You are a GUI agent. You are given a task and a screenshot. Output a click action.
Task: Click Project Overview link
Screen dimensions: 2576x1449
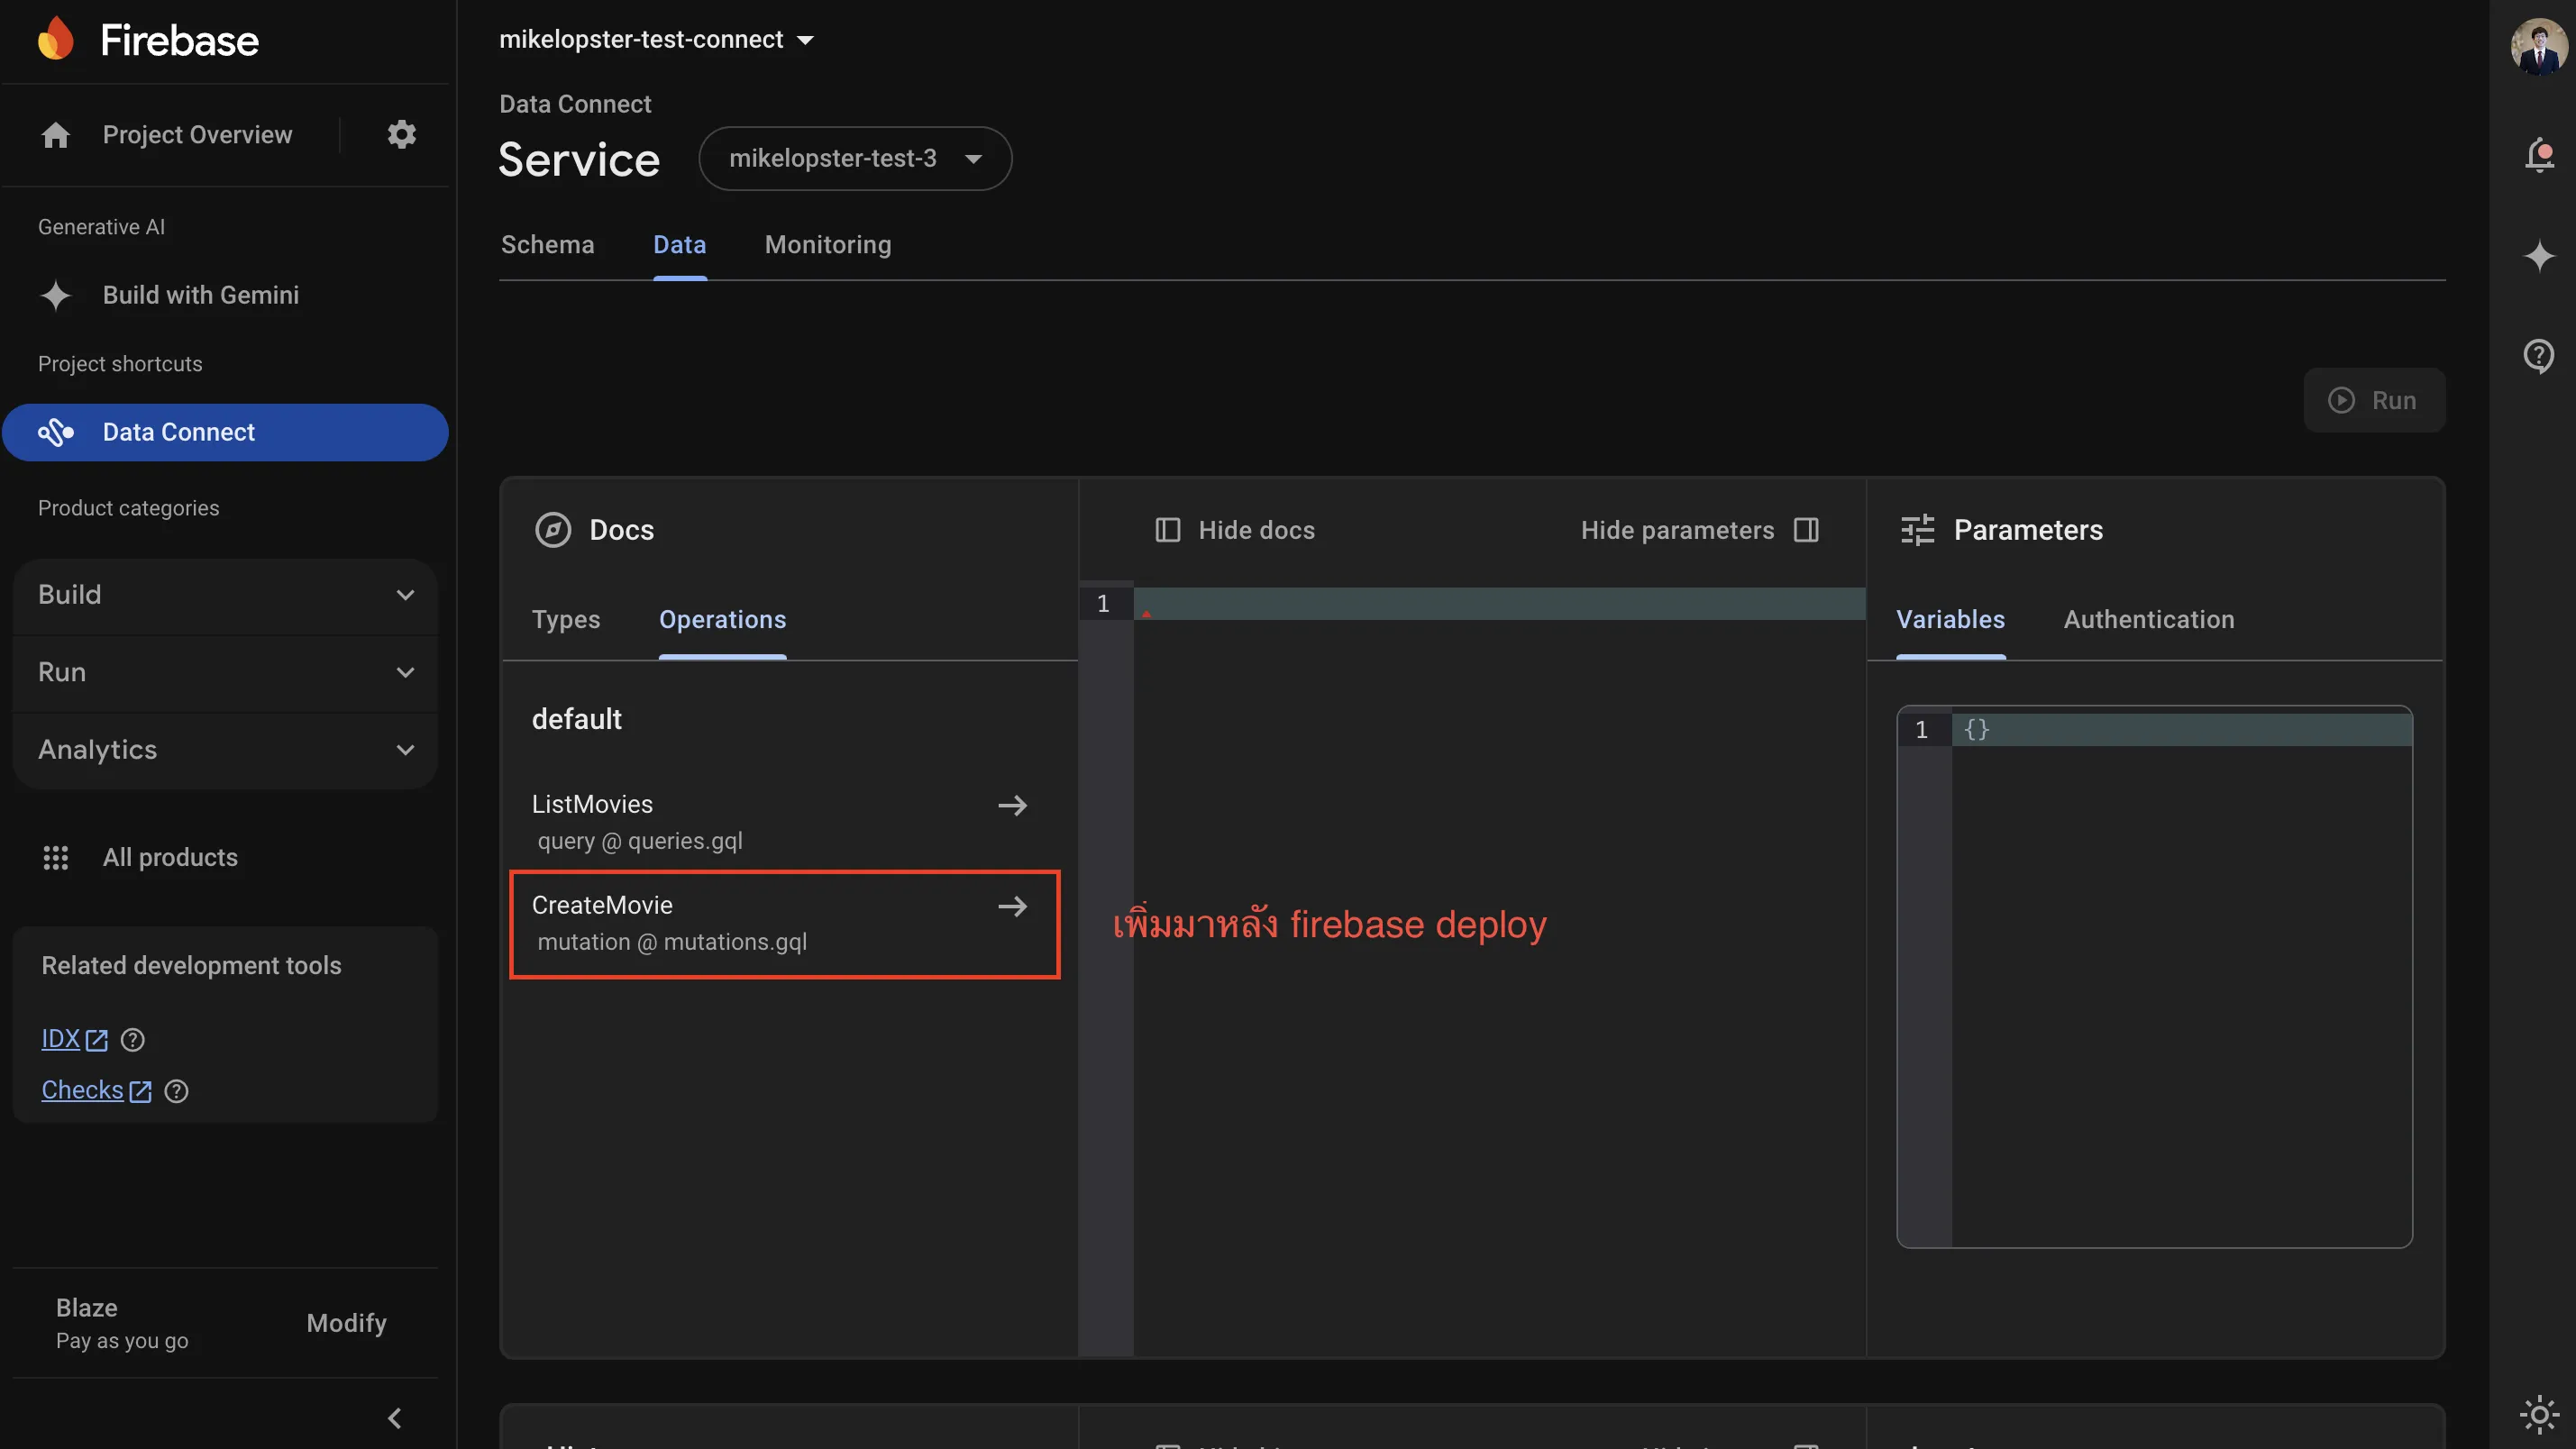[x=198, y=135]
